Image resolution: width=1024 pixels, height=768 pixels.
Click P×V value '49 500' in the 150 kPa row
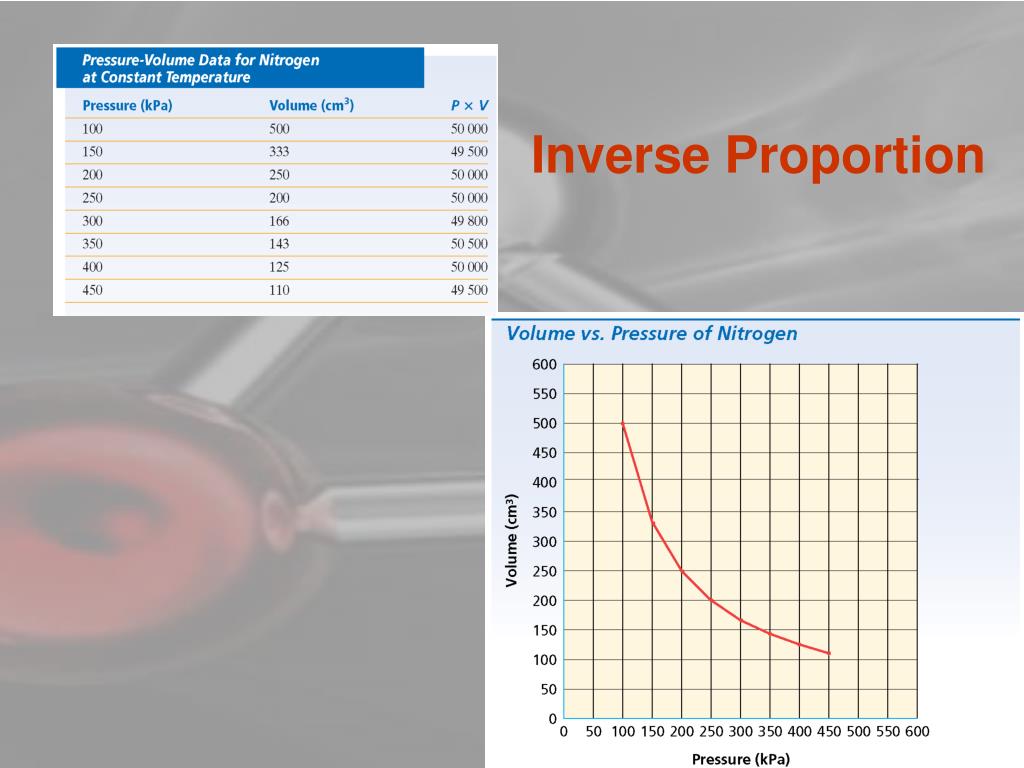click(x=469, y=152)
